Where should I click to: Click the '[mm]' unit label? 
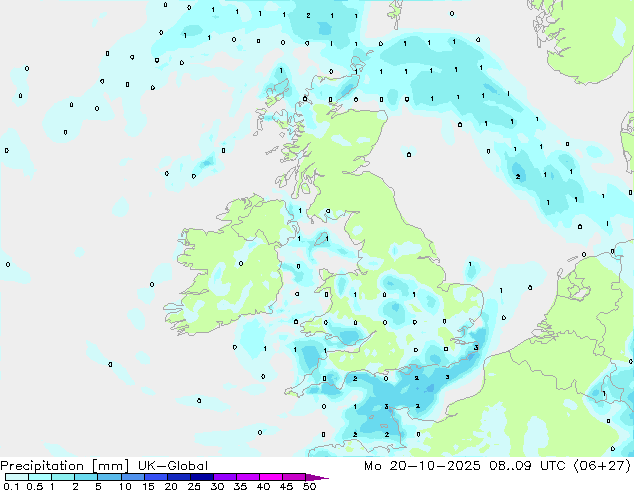click(110, 466)
